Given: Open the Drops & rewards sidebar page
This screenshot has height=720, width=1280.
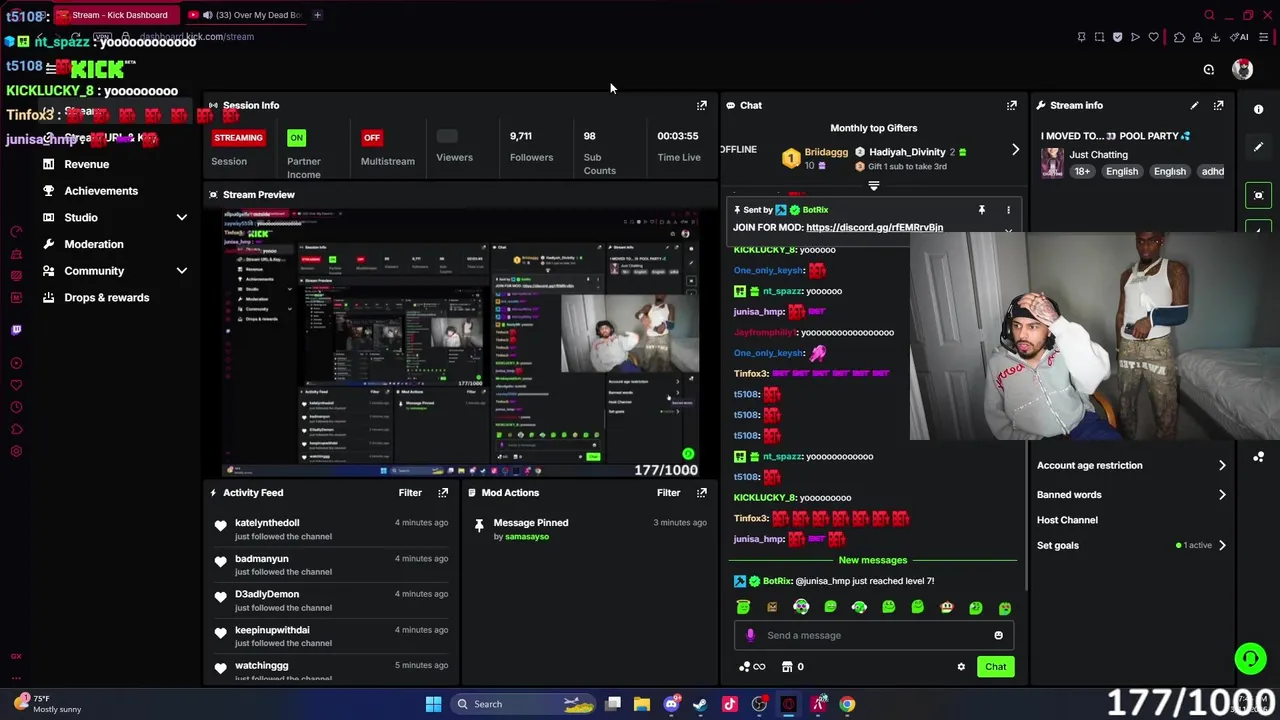Looking at the screenshot, I should (x=106, y=298).
